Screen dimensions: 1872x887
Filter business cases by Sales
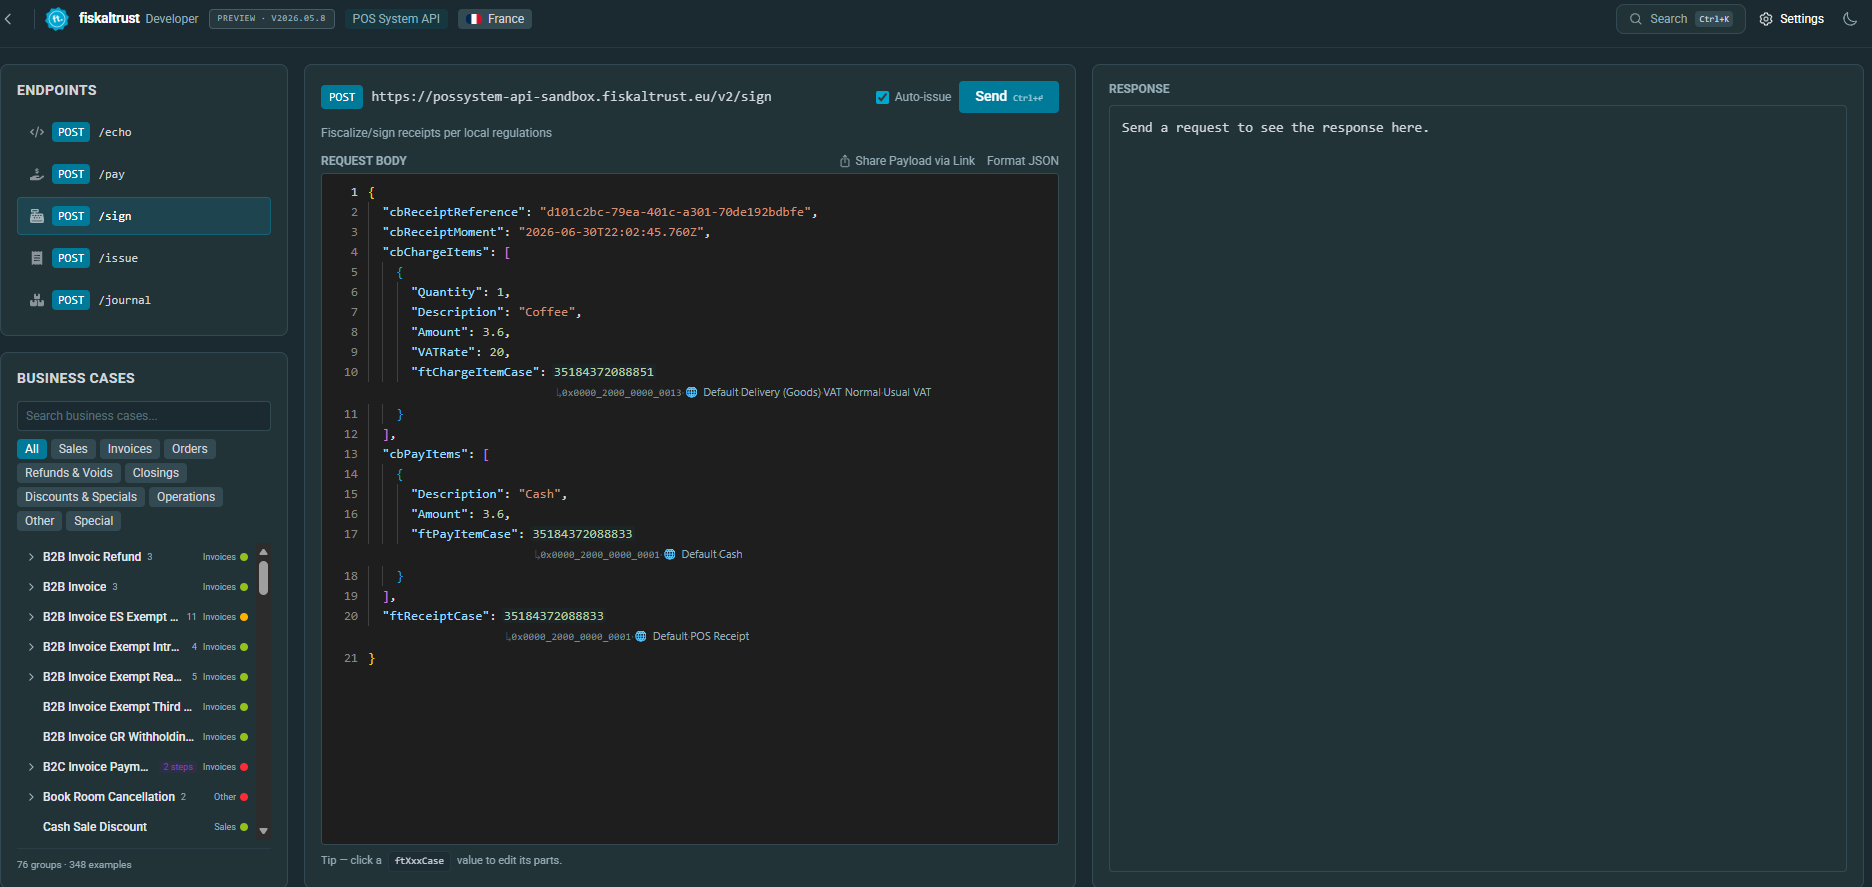(x=73, y=449)
